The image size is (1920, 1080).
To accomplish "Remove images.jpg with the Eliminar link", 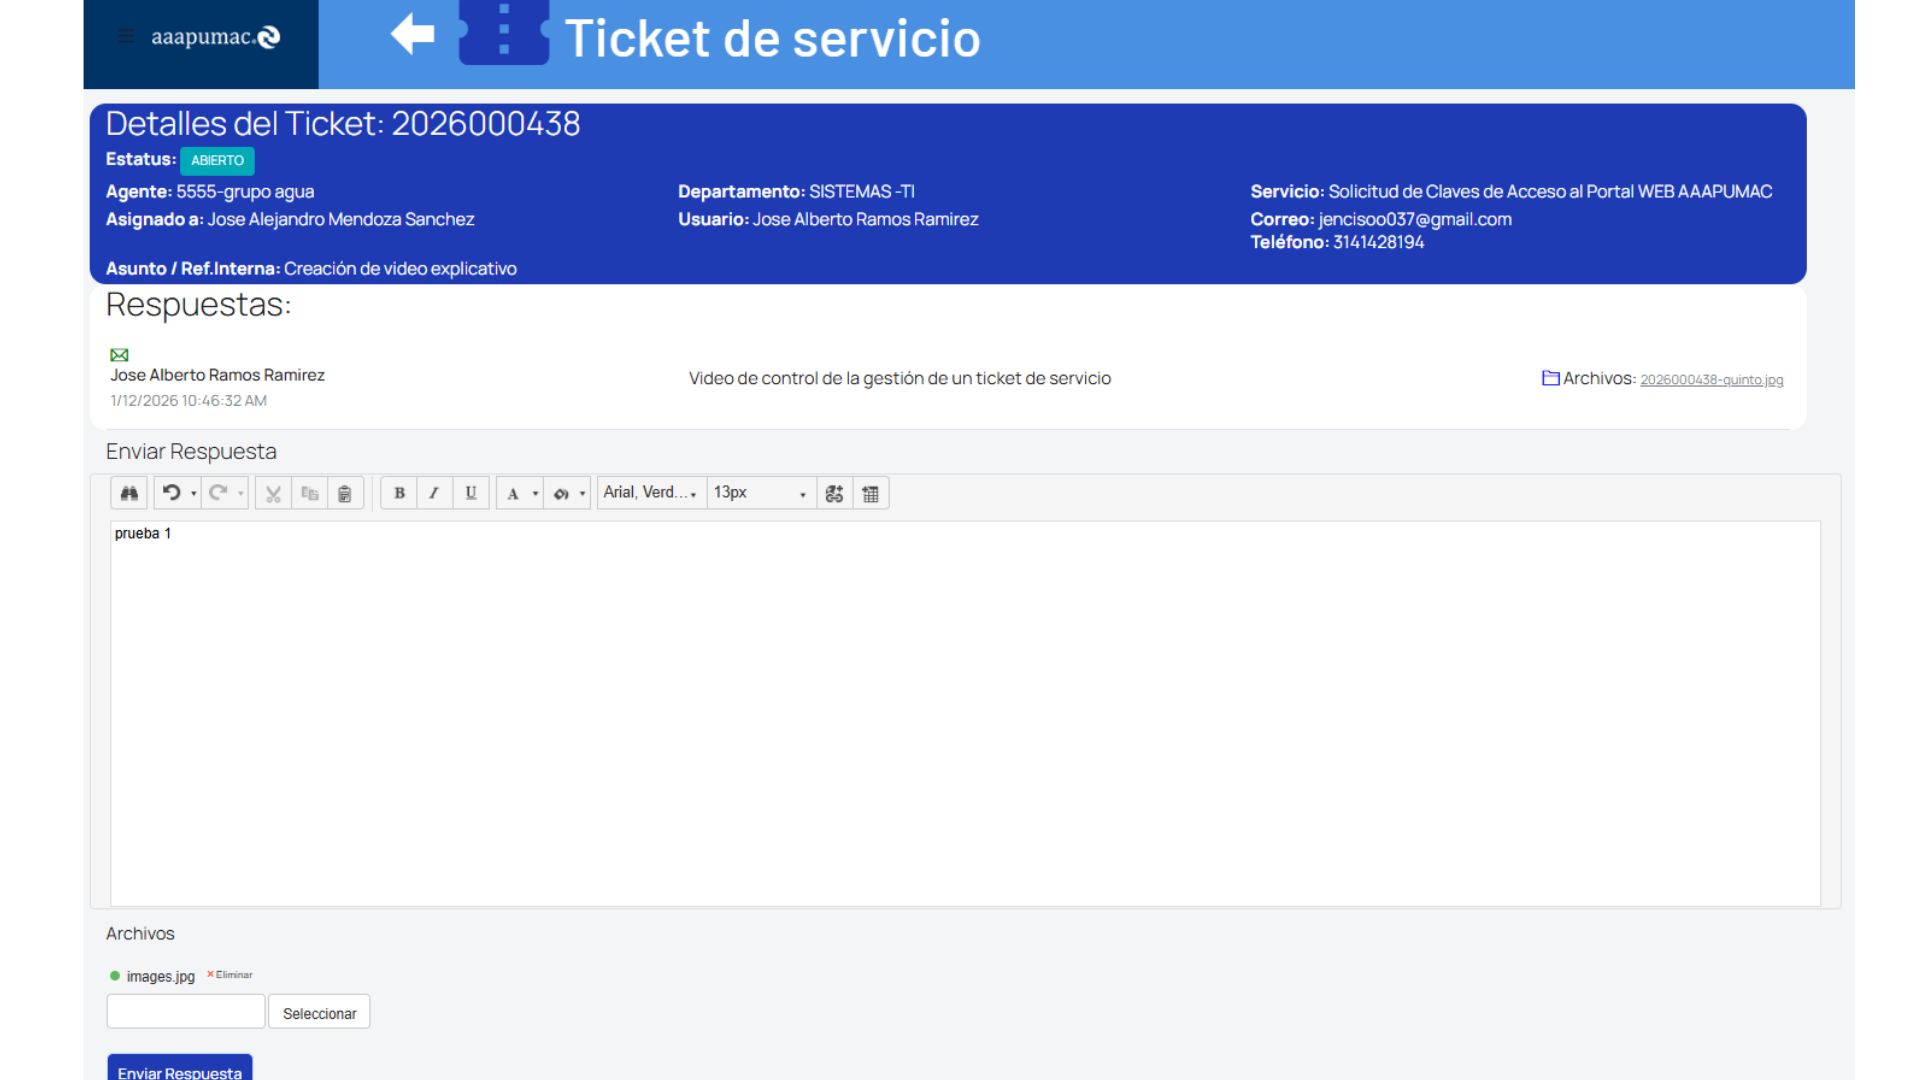I will tap(231, 975).
